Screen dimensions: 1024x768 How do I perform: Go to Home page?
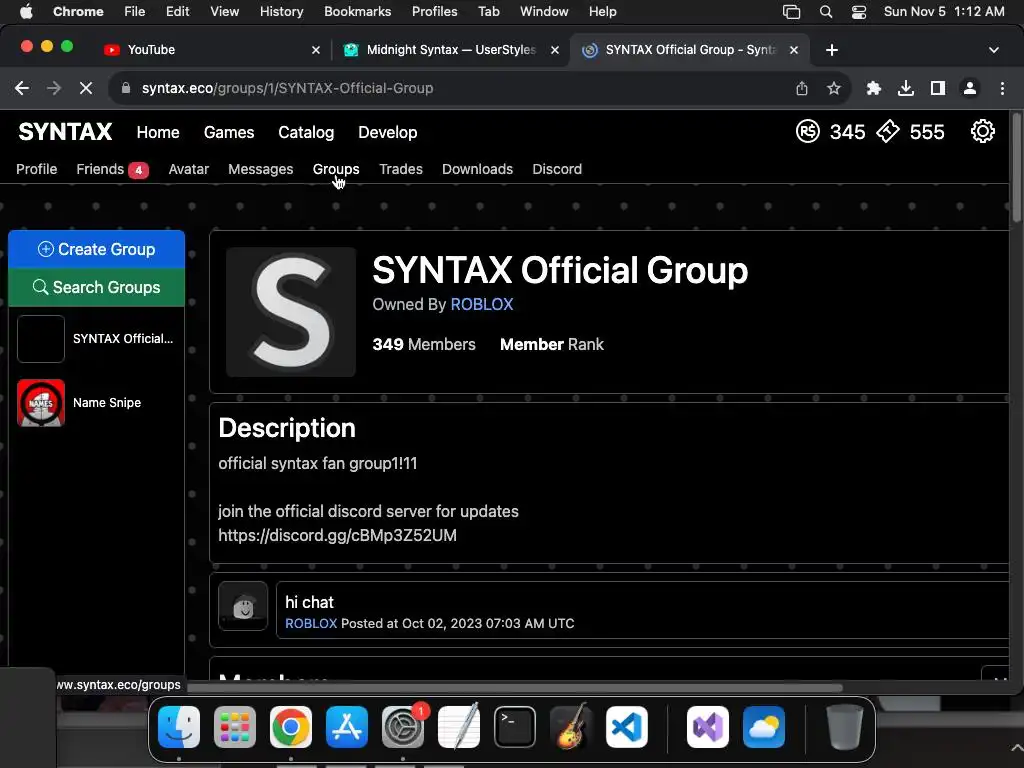[158, 133]
